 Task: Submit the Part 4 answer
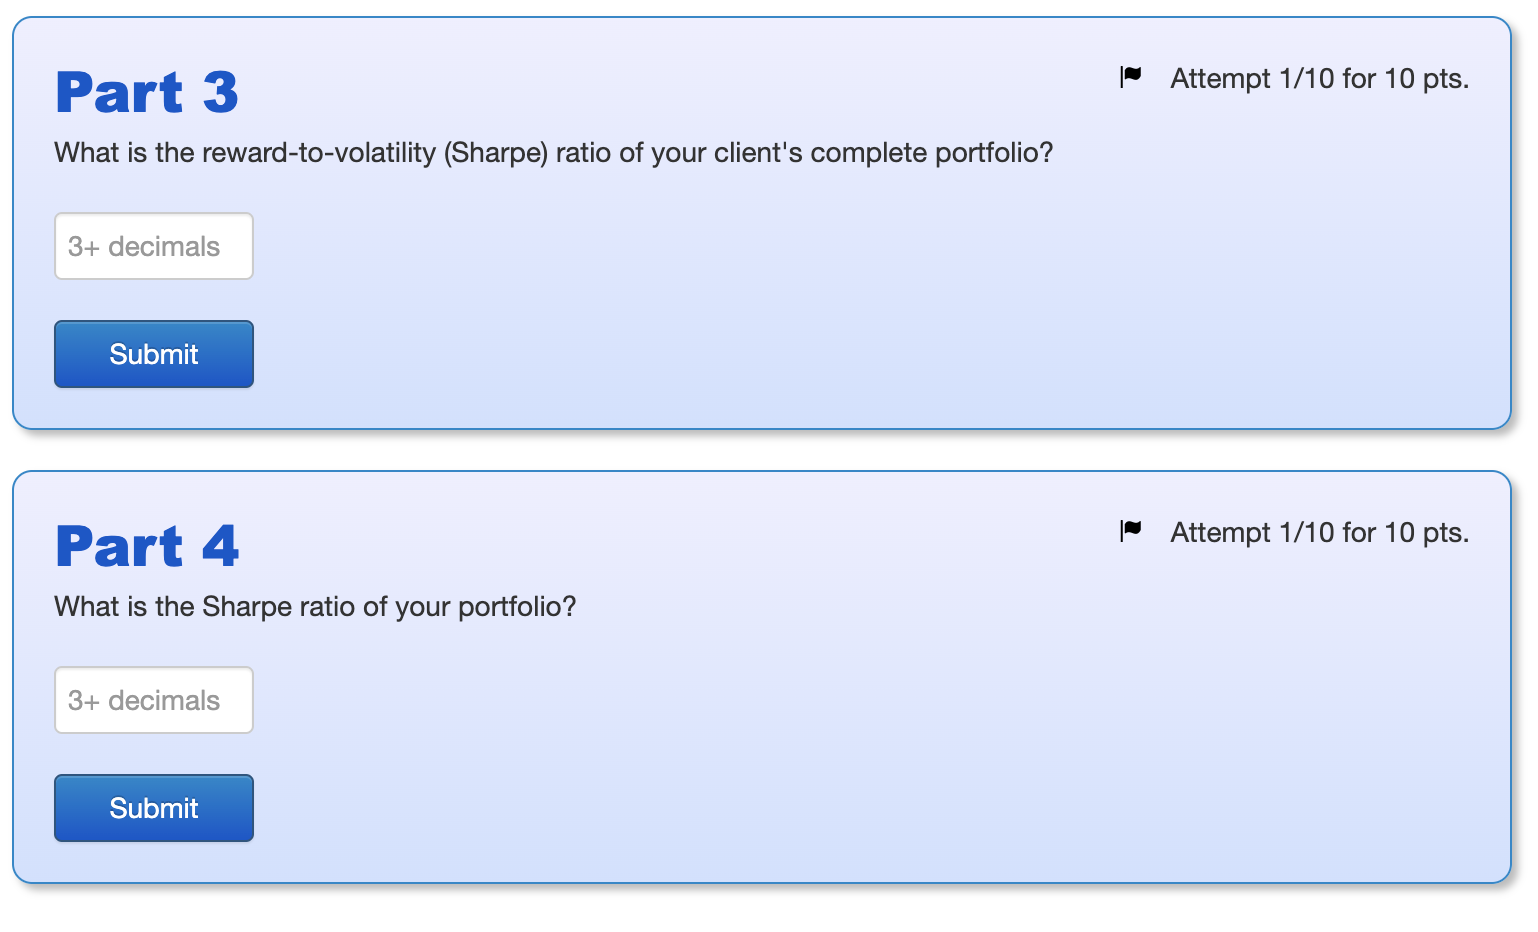[x=153, y=808]
